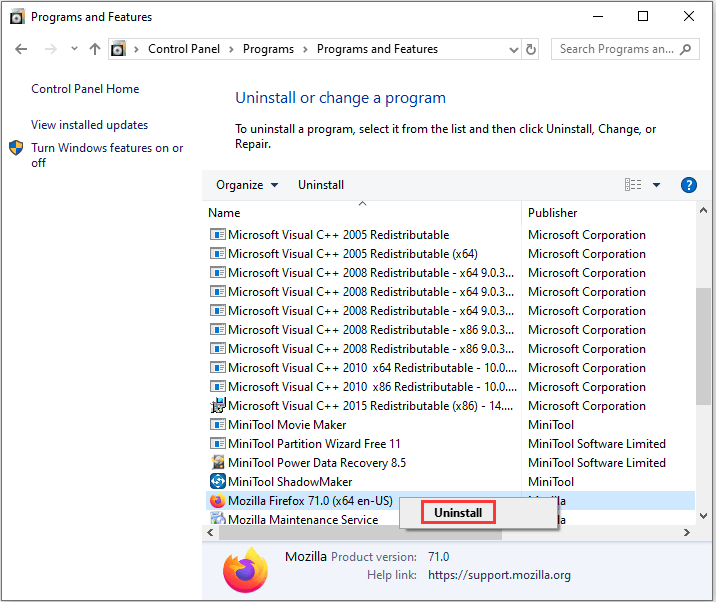Open Turn Windows features on or off

point(107,155)
